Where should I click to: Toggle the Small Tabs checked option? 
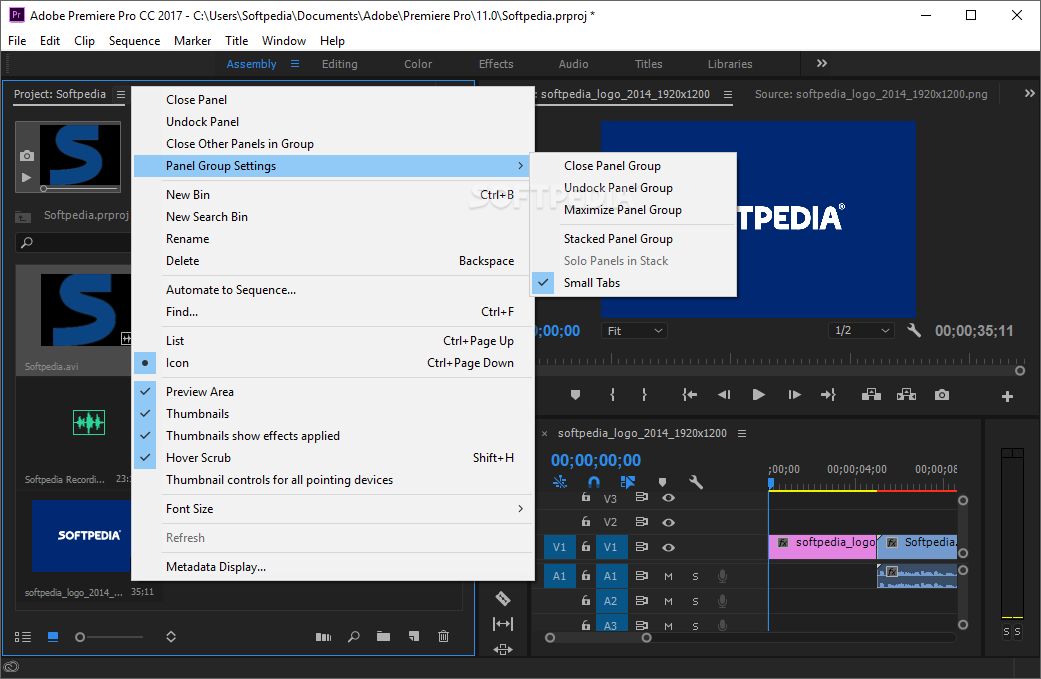pos(633,283)
